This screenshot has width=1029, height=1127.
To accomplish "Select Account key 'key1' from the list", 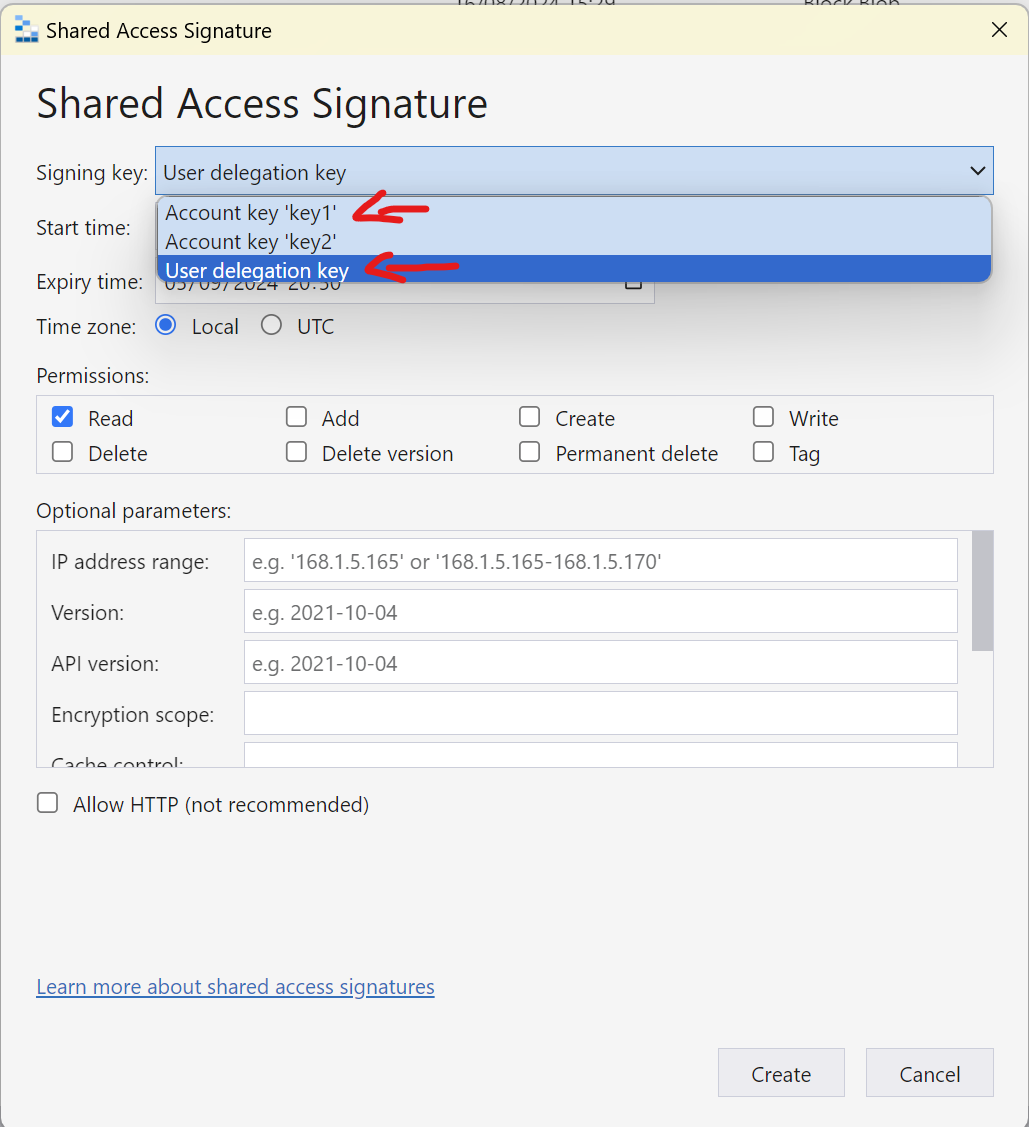I will tap(250, 212).
